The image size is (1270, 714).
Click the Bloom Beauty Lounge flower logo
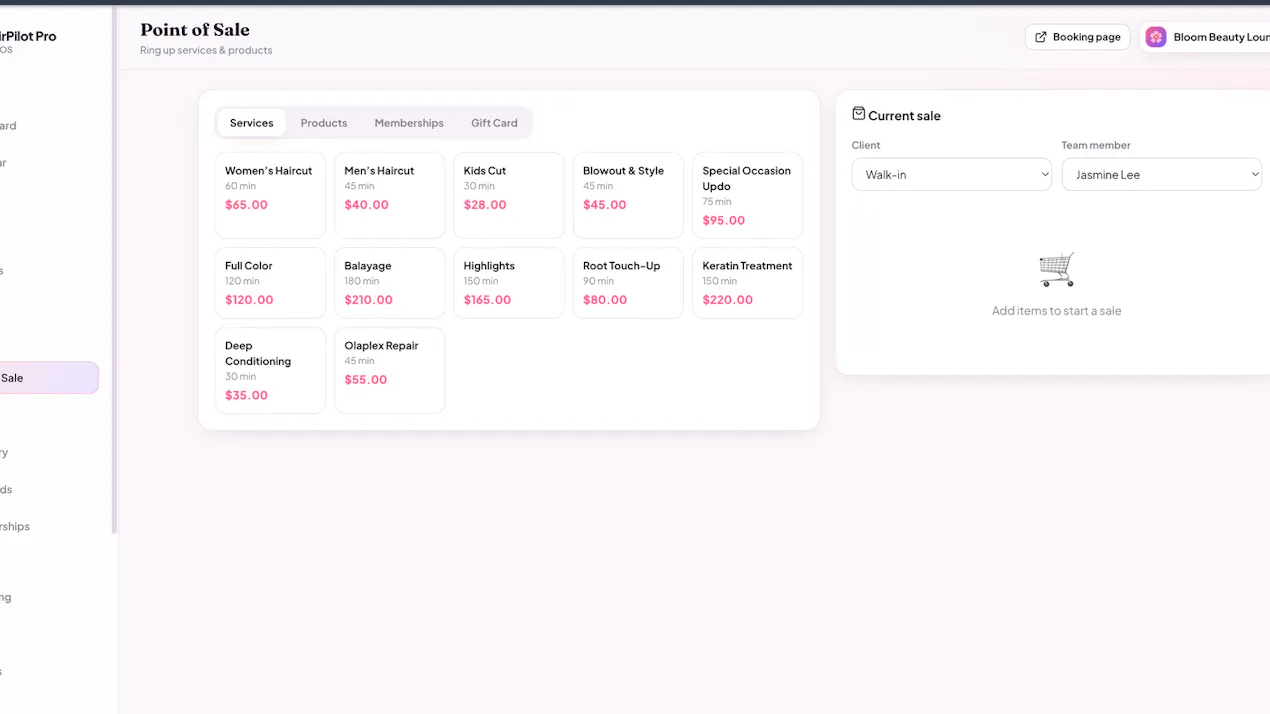coord(1156,37)
